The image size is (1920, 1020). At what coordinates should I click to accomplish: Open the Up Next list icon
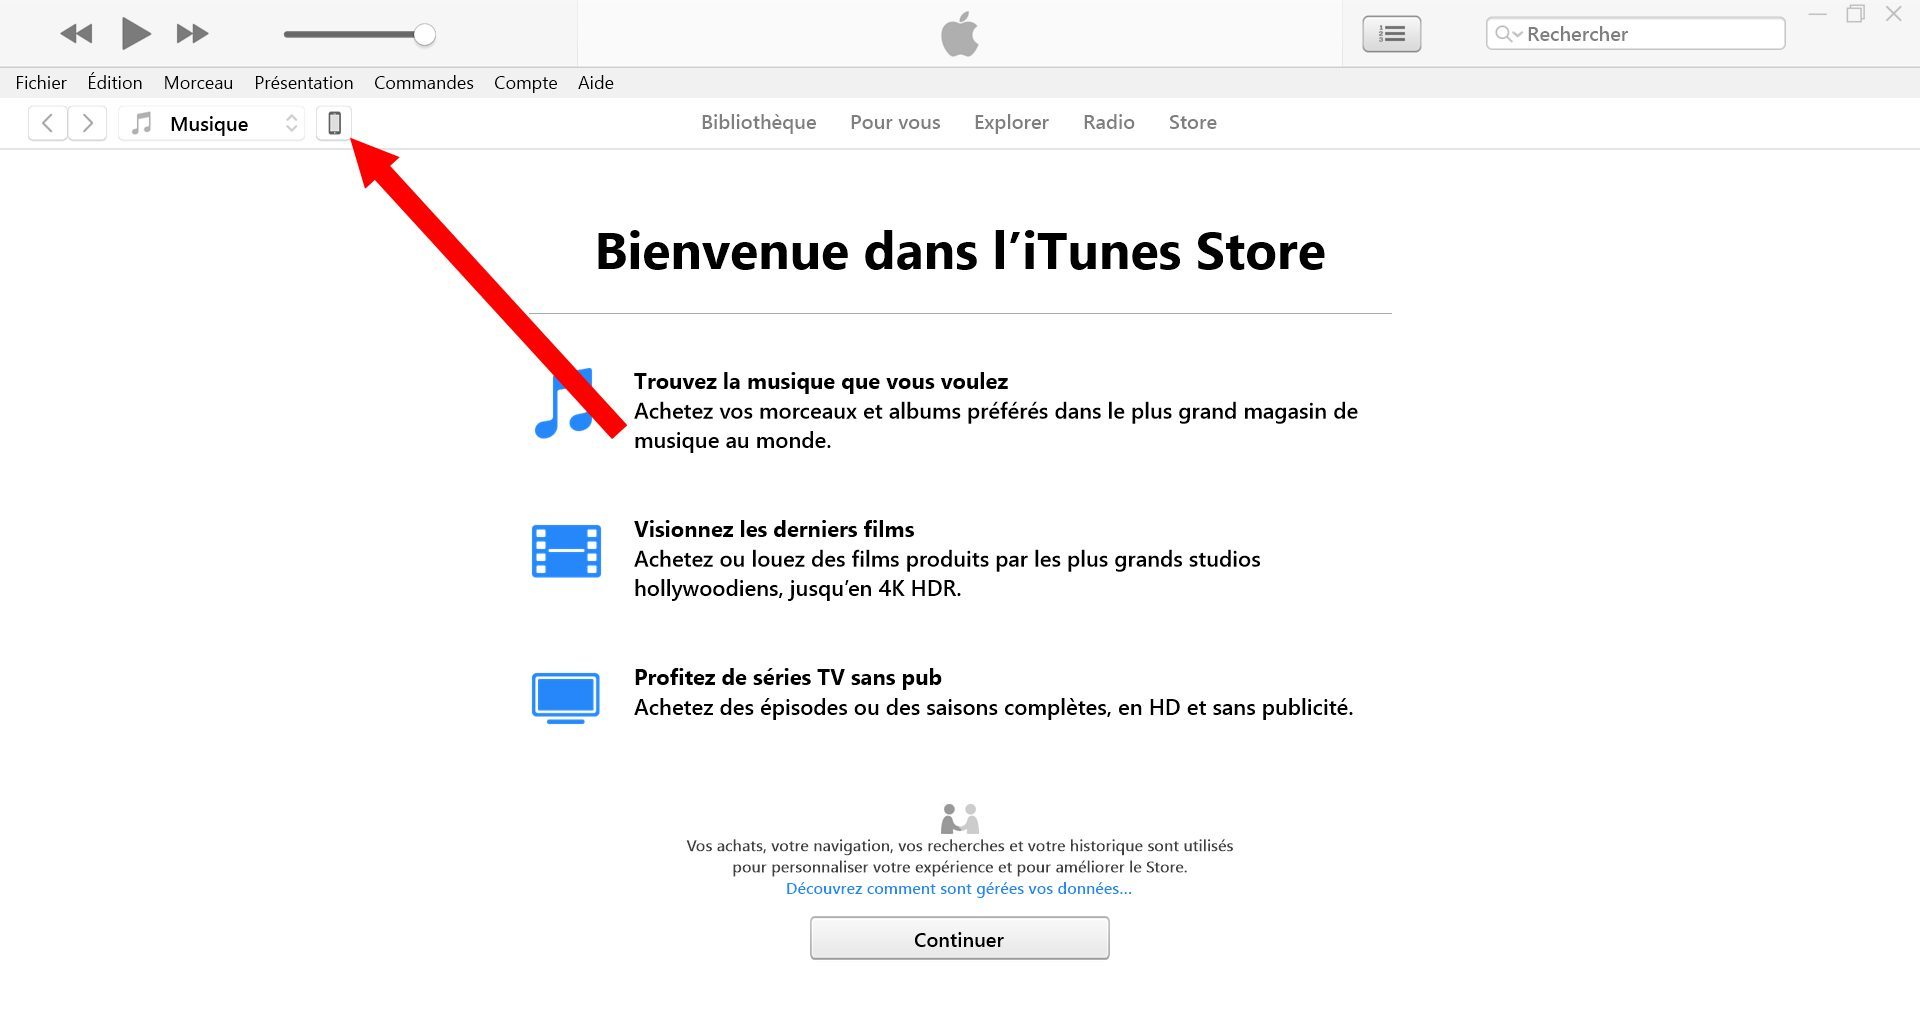[1391, 34]
